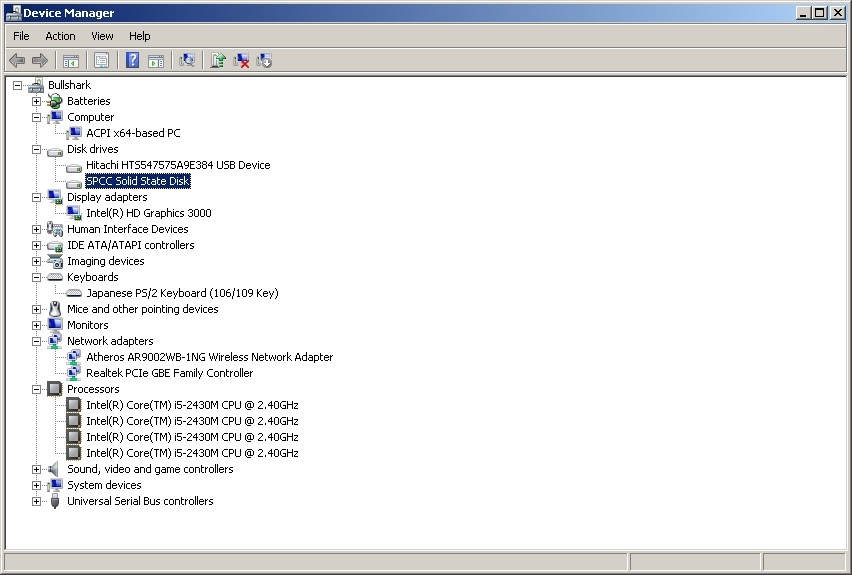Open the Action menu
This screenshot has height=575, width=852.
(60, 36)
